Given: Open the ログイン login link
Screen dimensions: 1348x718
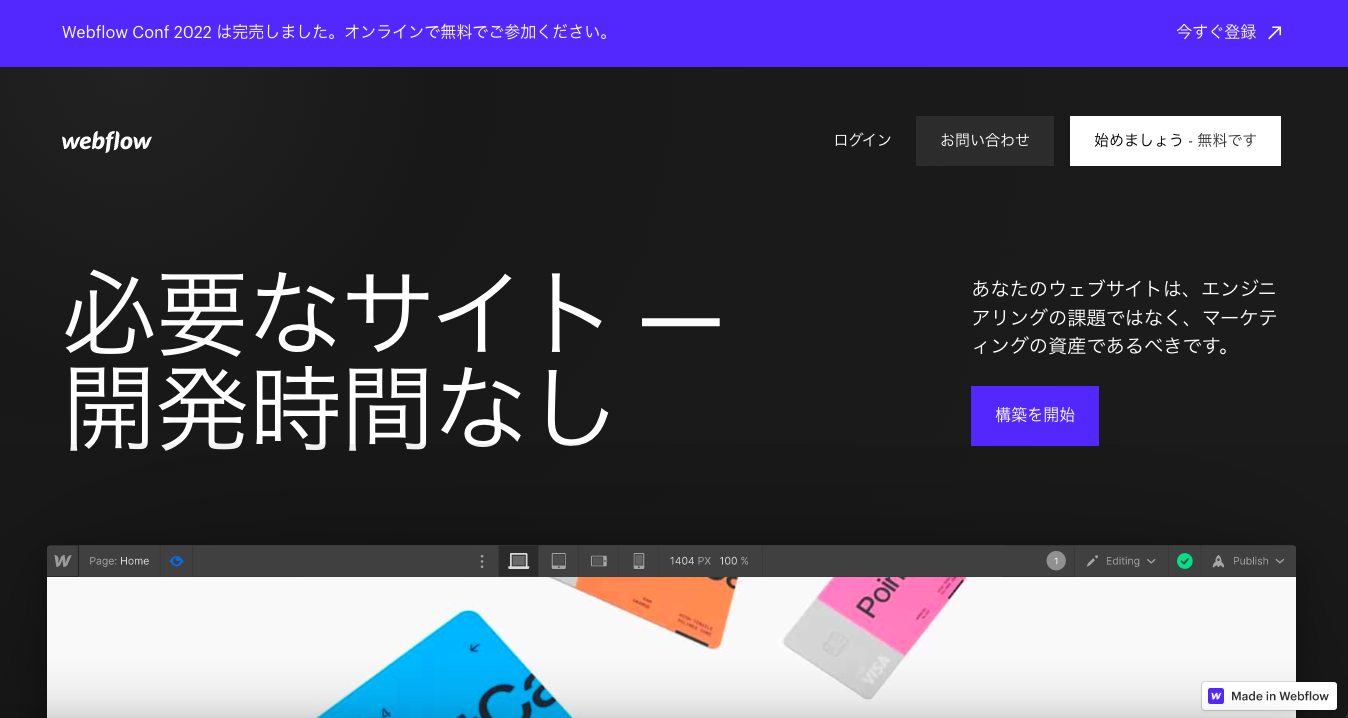Looking at the screenshot, I should (x=862, y=141).
